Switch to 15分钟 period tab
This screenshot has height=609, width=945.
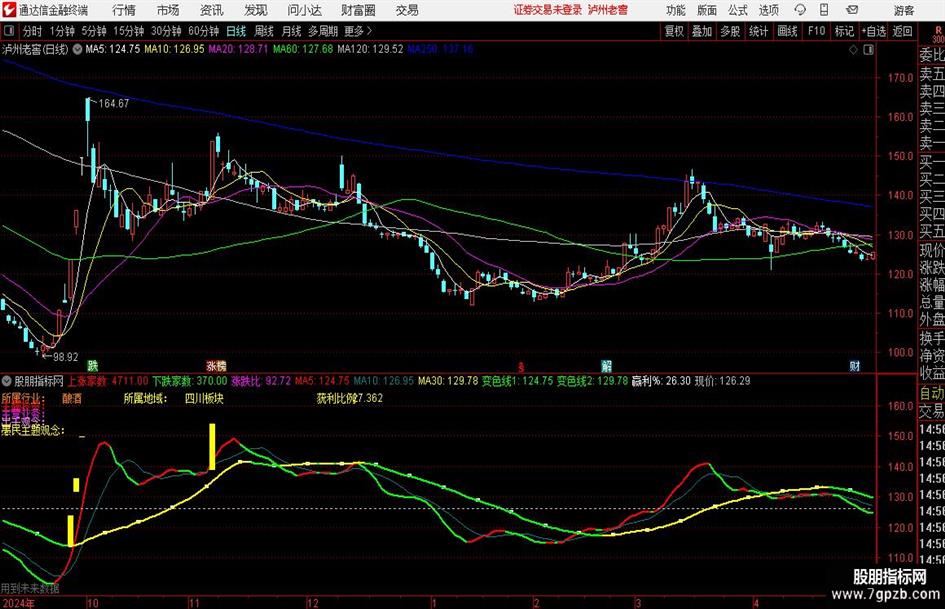pyautogui.click(x=128, y=31)
